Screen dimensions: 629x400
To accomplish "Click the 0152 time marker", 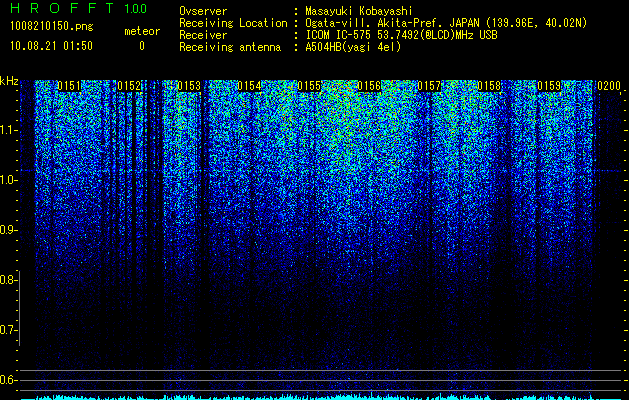I will (129, 86).
